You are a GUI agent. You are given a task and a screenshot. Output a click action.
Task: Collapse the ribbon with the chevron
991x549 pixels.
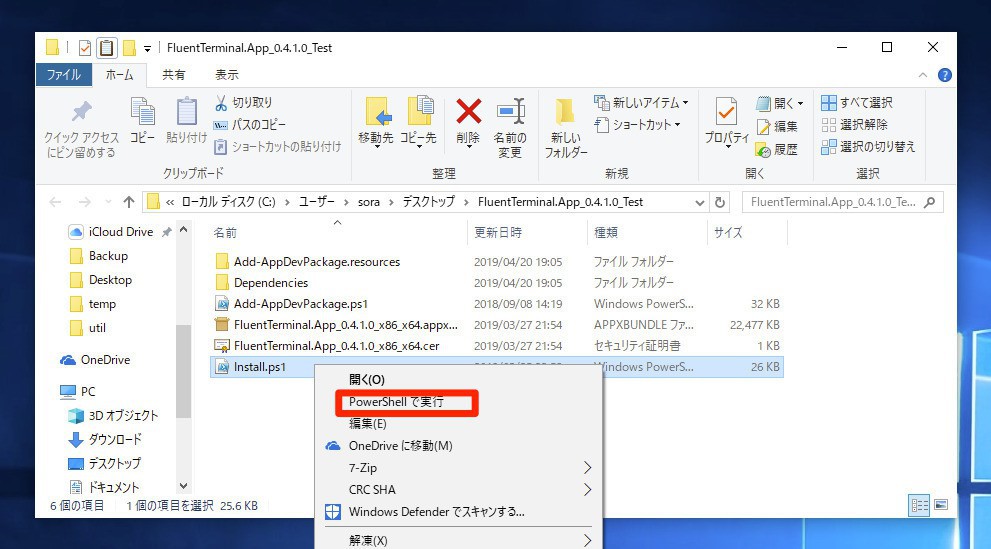point(923,75)
